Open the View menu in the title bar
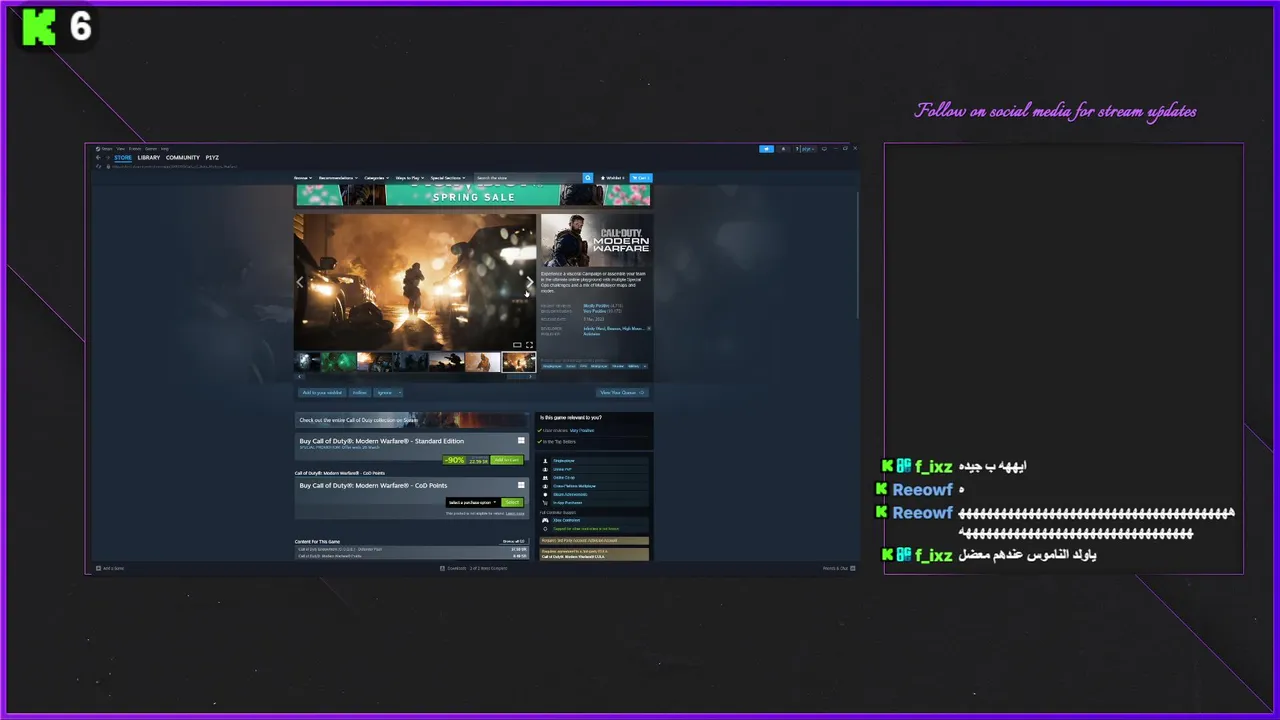Viewport: 1280px width, 720px height. click(120, 149)
